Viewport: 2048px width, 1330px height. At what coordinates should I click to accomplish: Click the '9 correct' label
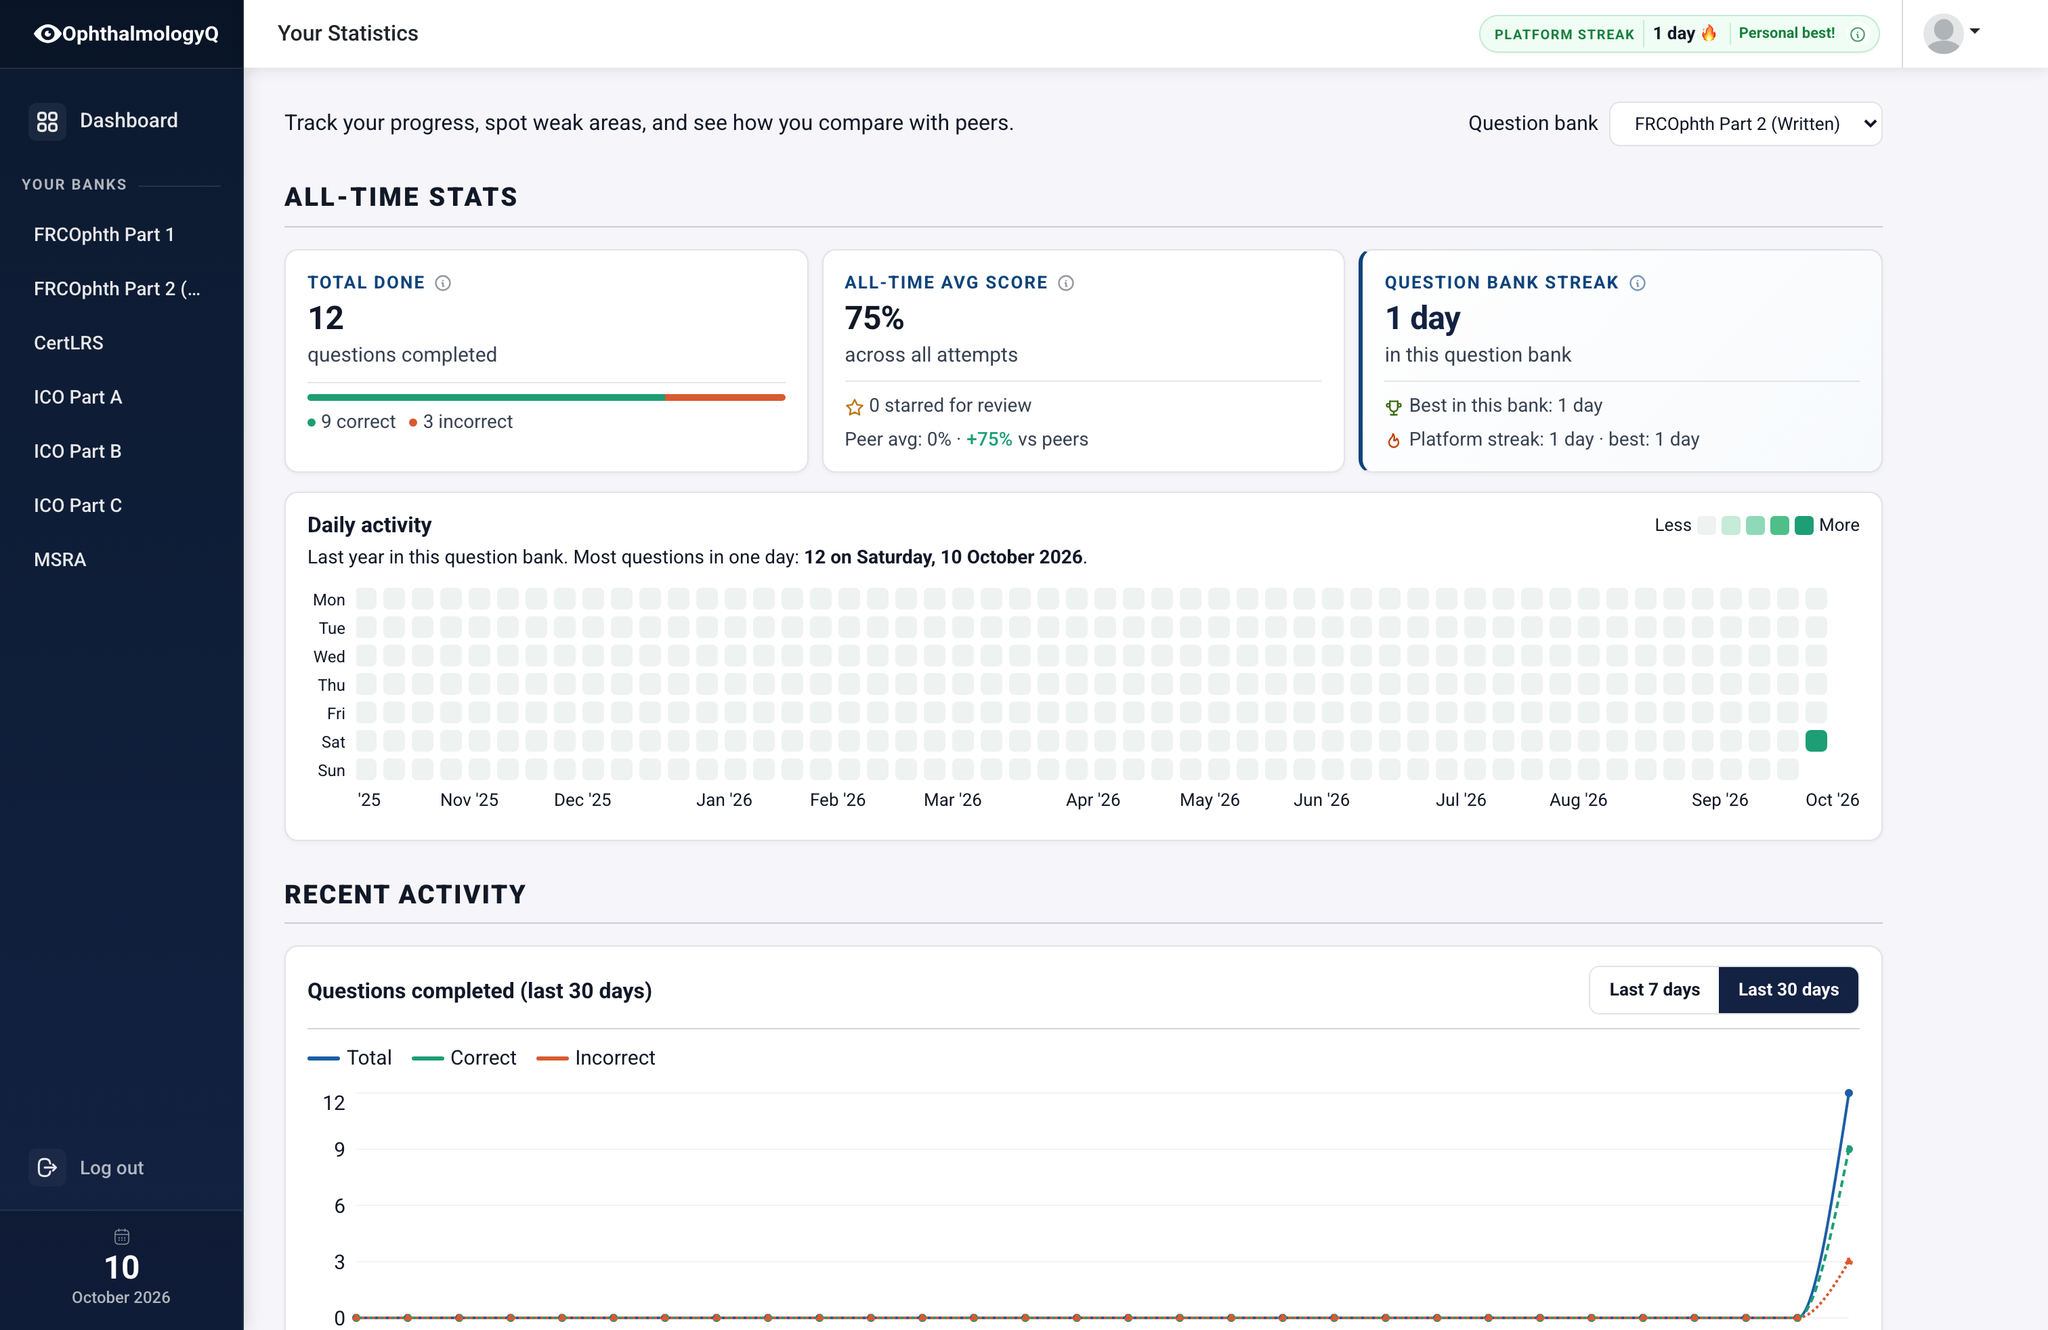point(358,422)
